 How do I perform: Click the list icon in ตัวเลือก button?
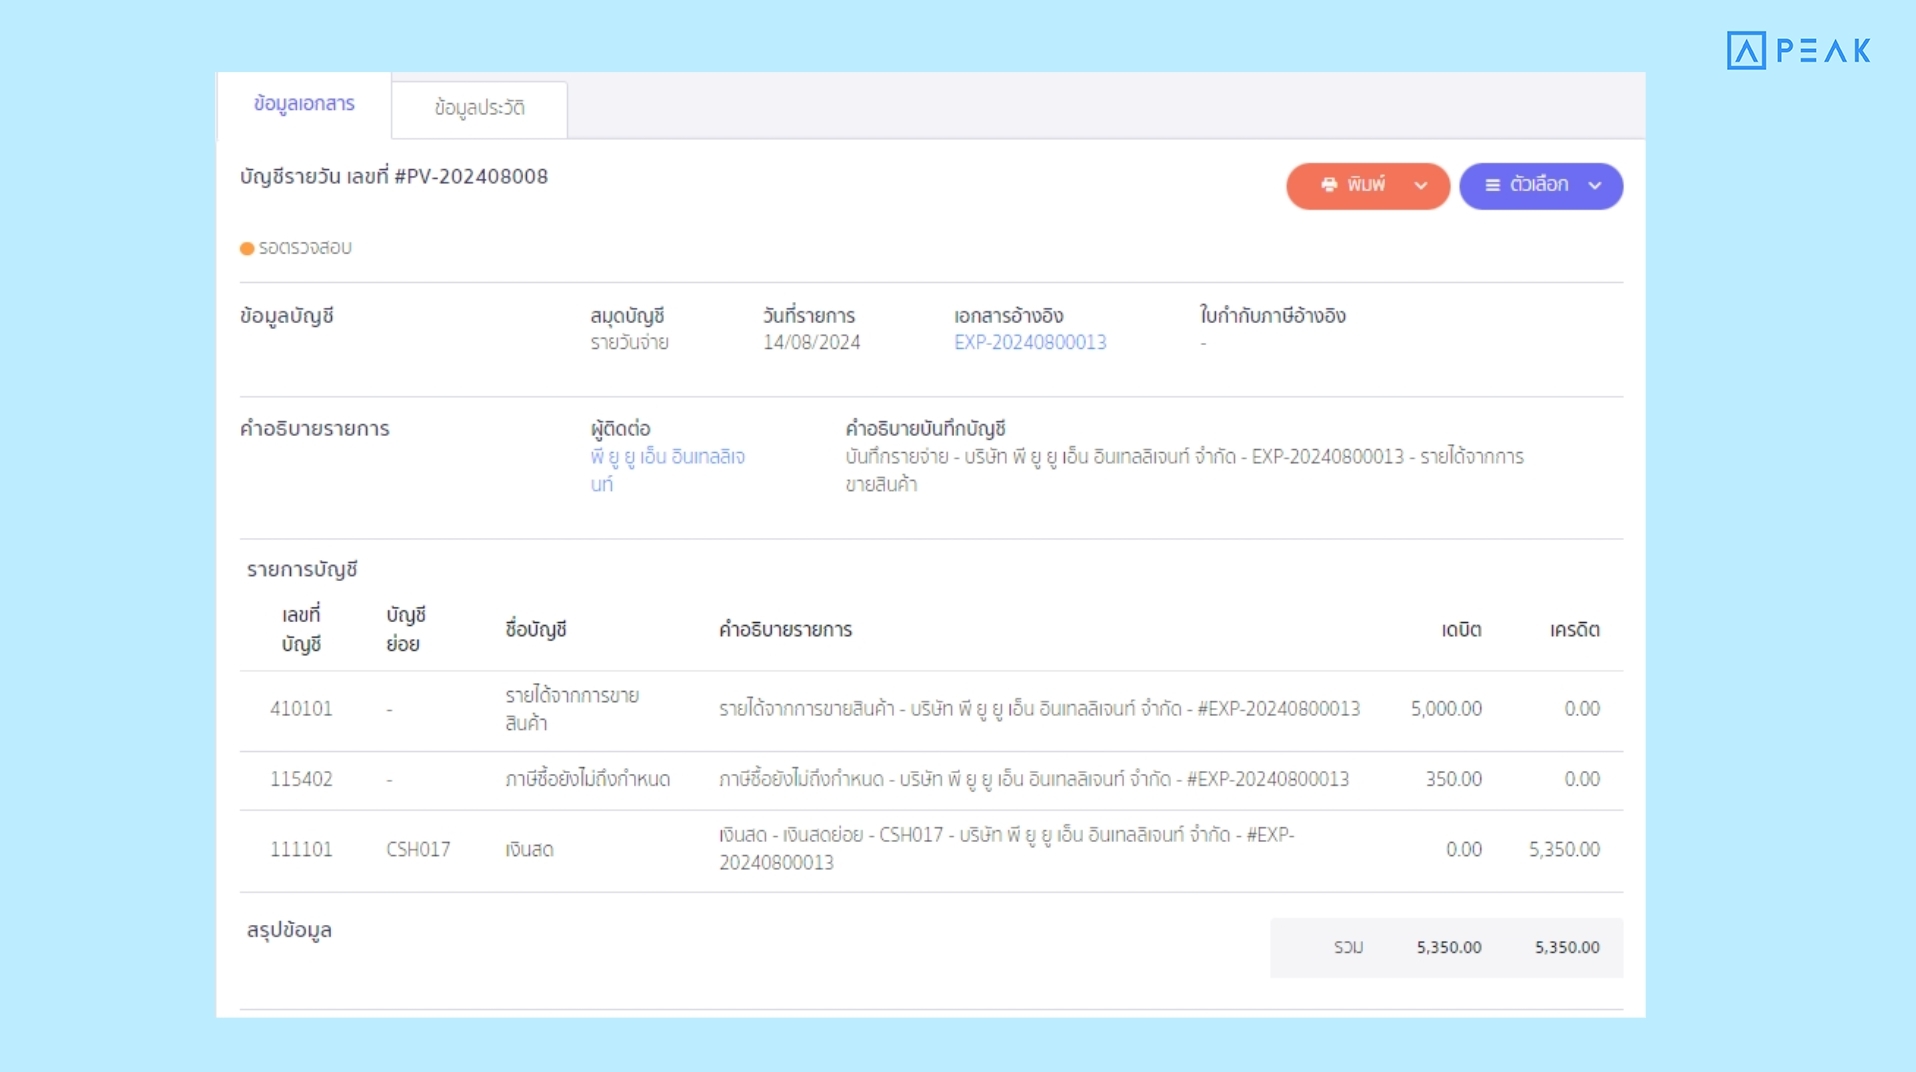coord(1493,185)
